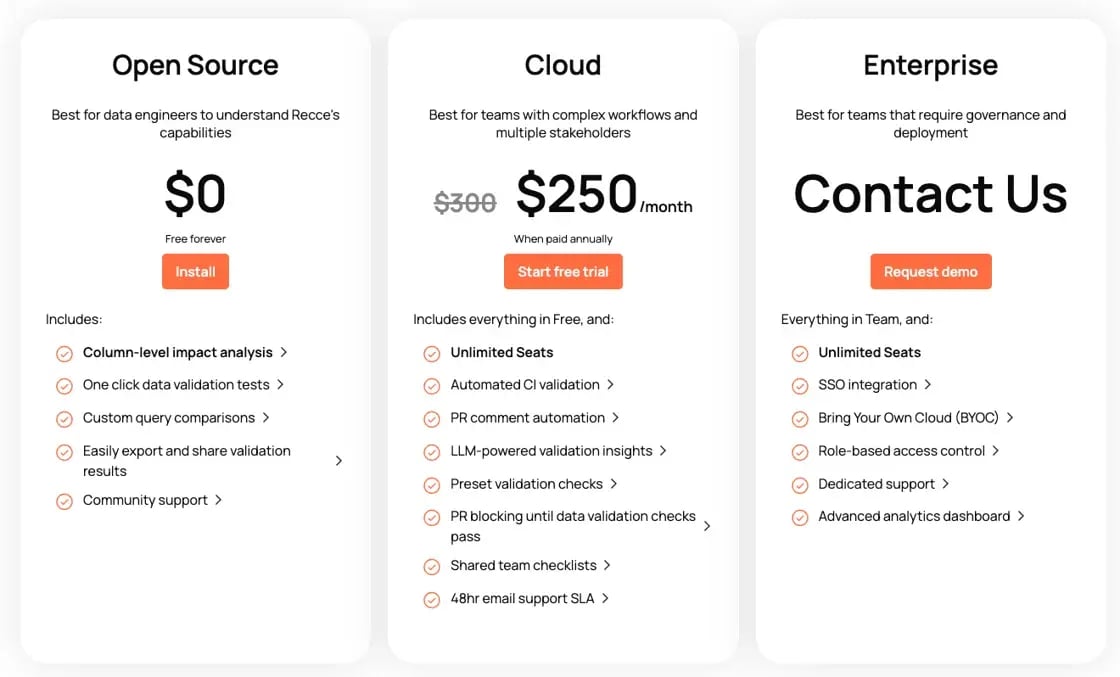Click checkmark icon next to Advanced analytics dashboard
The height and width of the screenshot is (677, 1120).
click(x=800, y=518)
